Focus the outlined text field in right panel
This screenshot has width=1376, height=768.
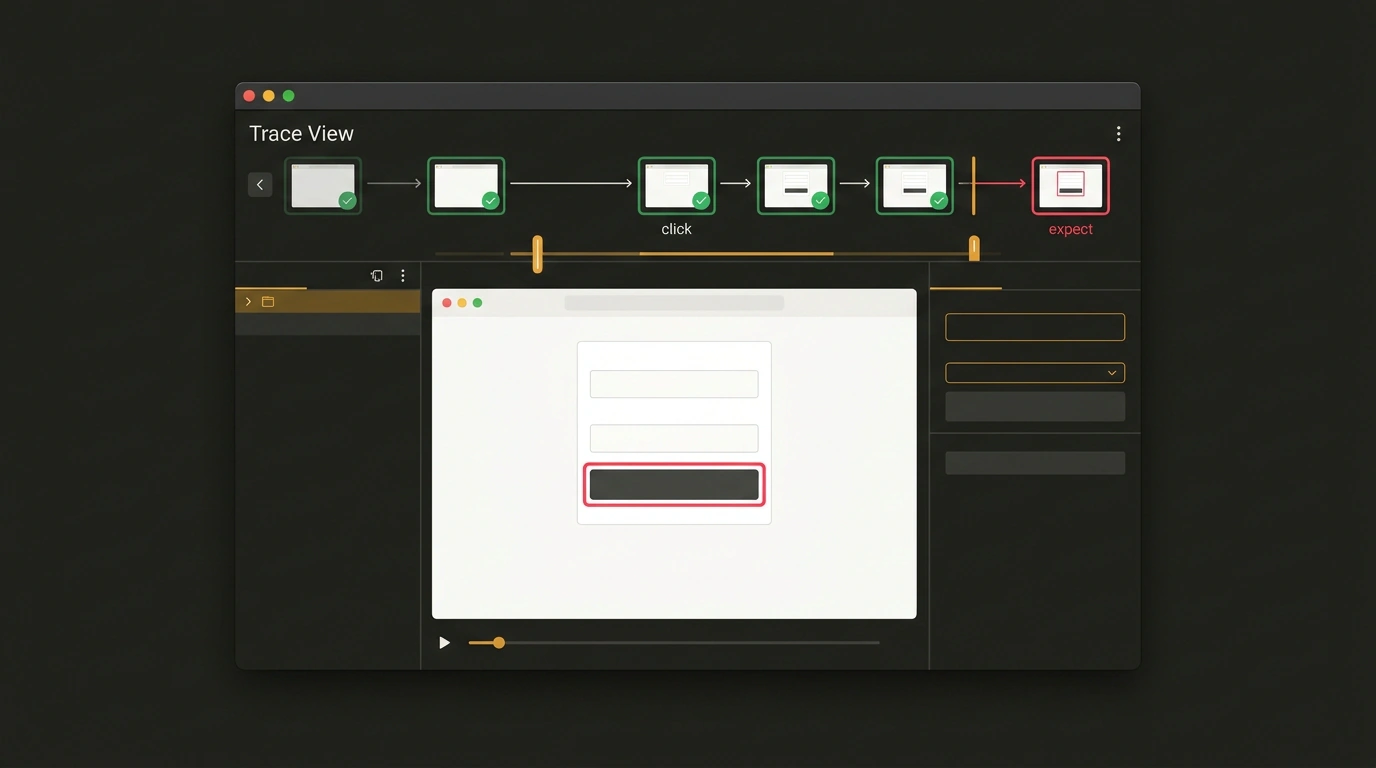click(x=1035, y=327)
